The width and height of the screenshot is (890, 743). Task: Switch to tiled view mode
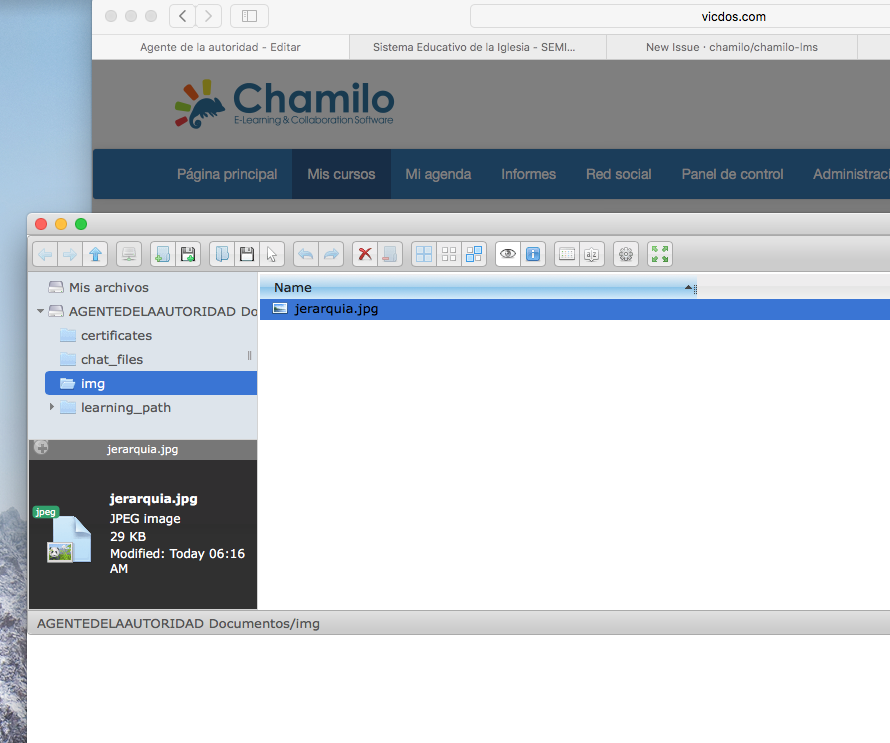point(422,253)
